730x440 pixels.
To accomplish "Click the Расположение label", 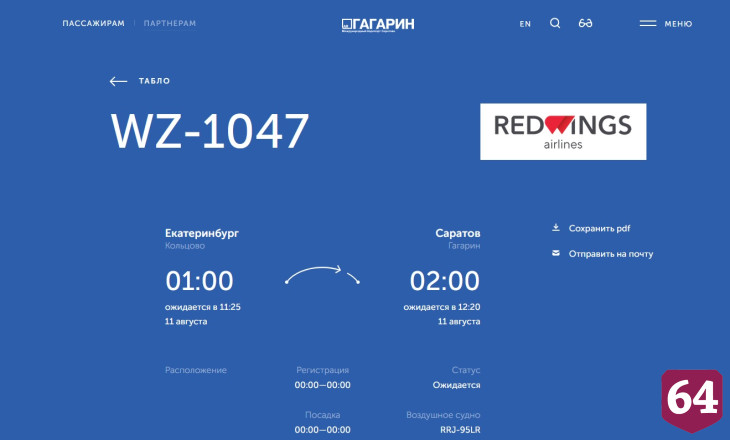I will click(x=196, y=370).
